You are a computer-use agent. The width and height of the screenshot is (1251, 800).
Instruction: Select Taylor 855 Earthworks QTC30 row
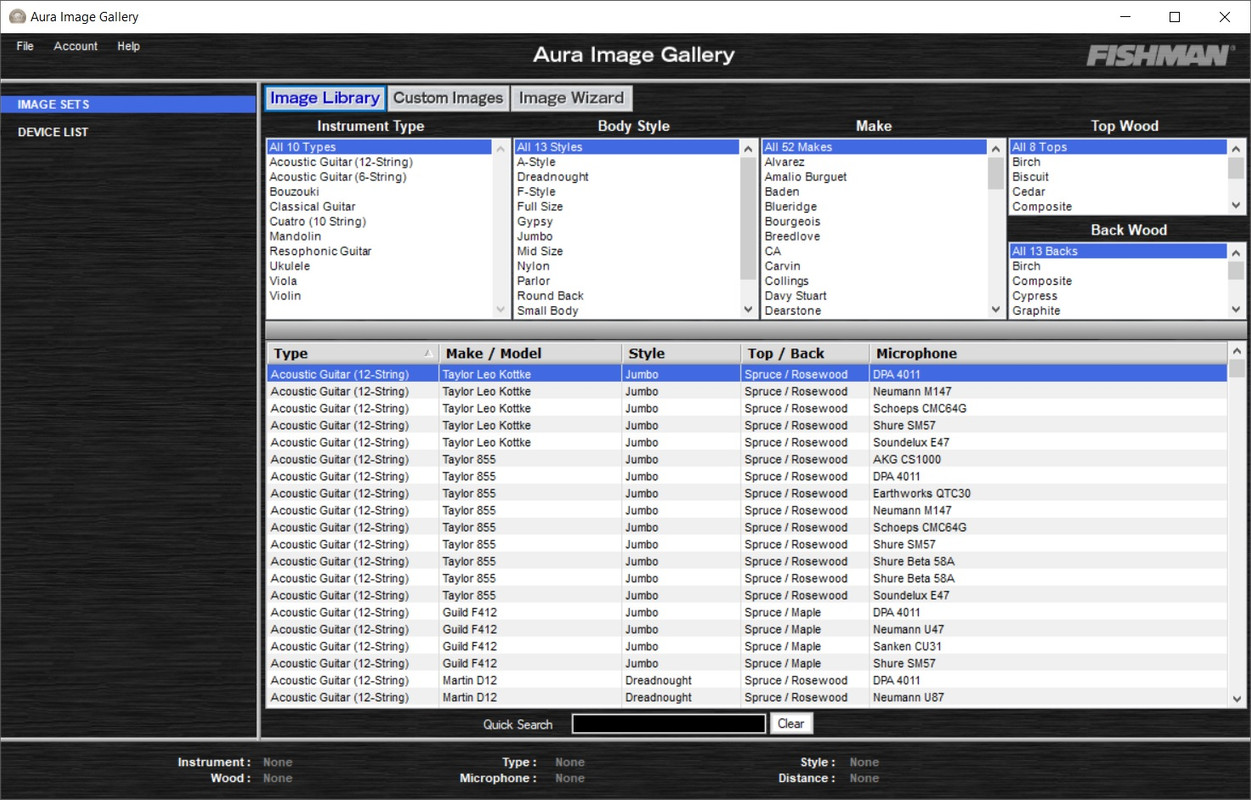(747, 494)
